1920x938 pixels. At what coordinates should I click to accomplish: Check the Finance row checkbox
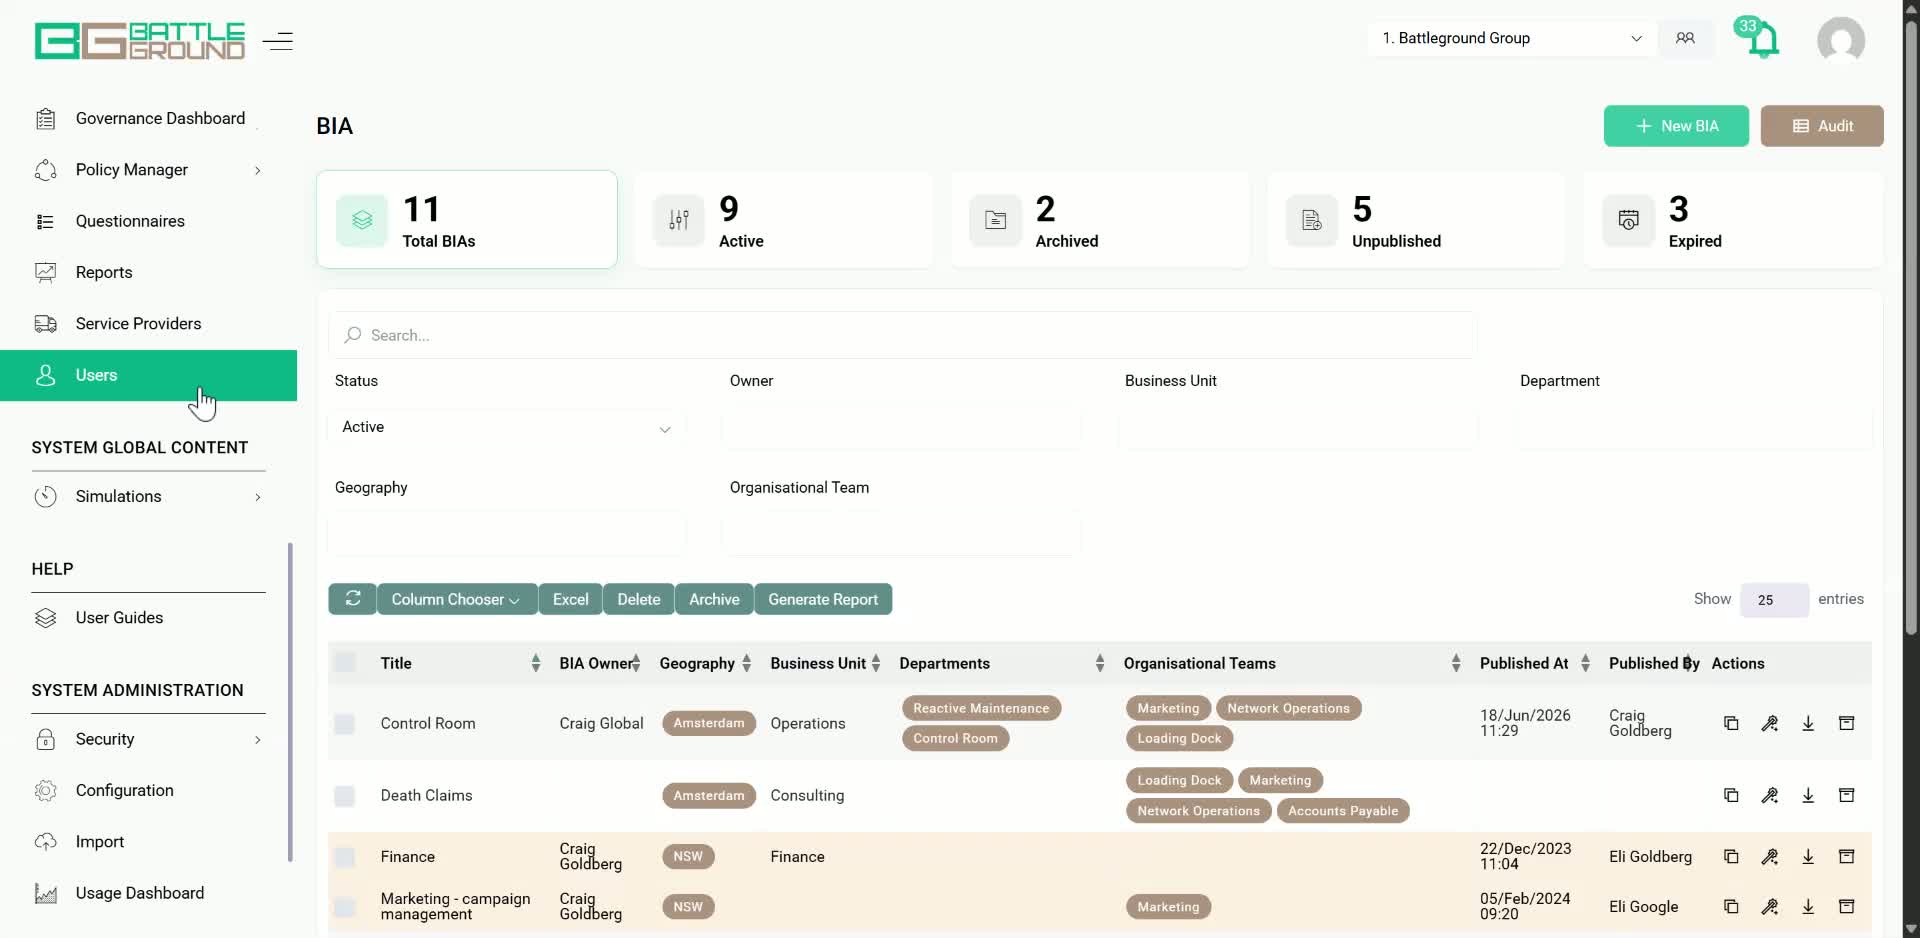click(345, 856)
